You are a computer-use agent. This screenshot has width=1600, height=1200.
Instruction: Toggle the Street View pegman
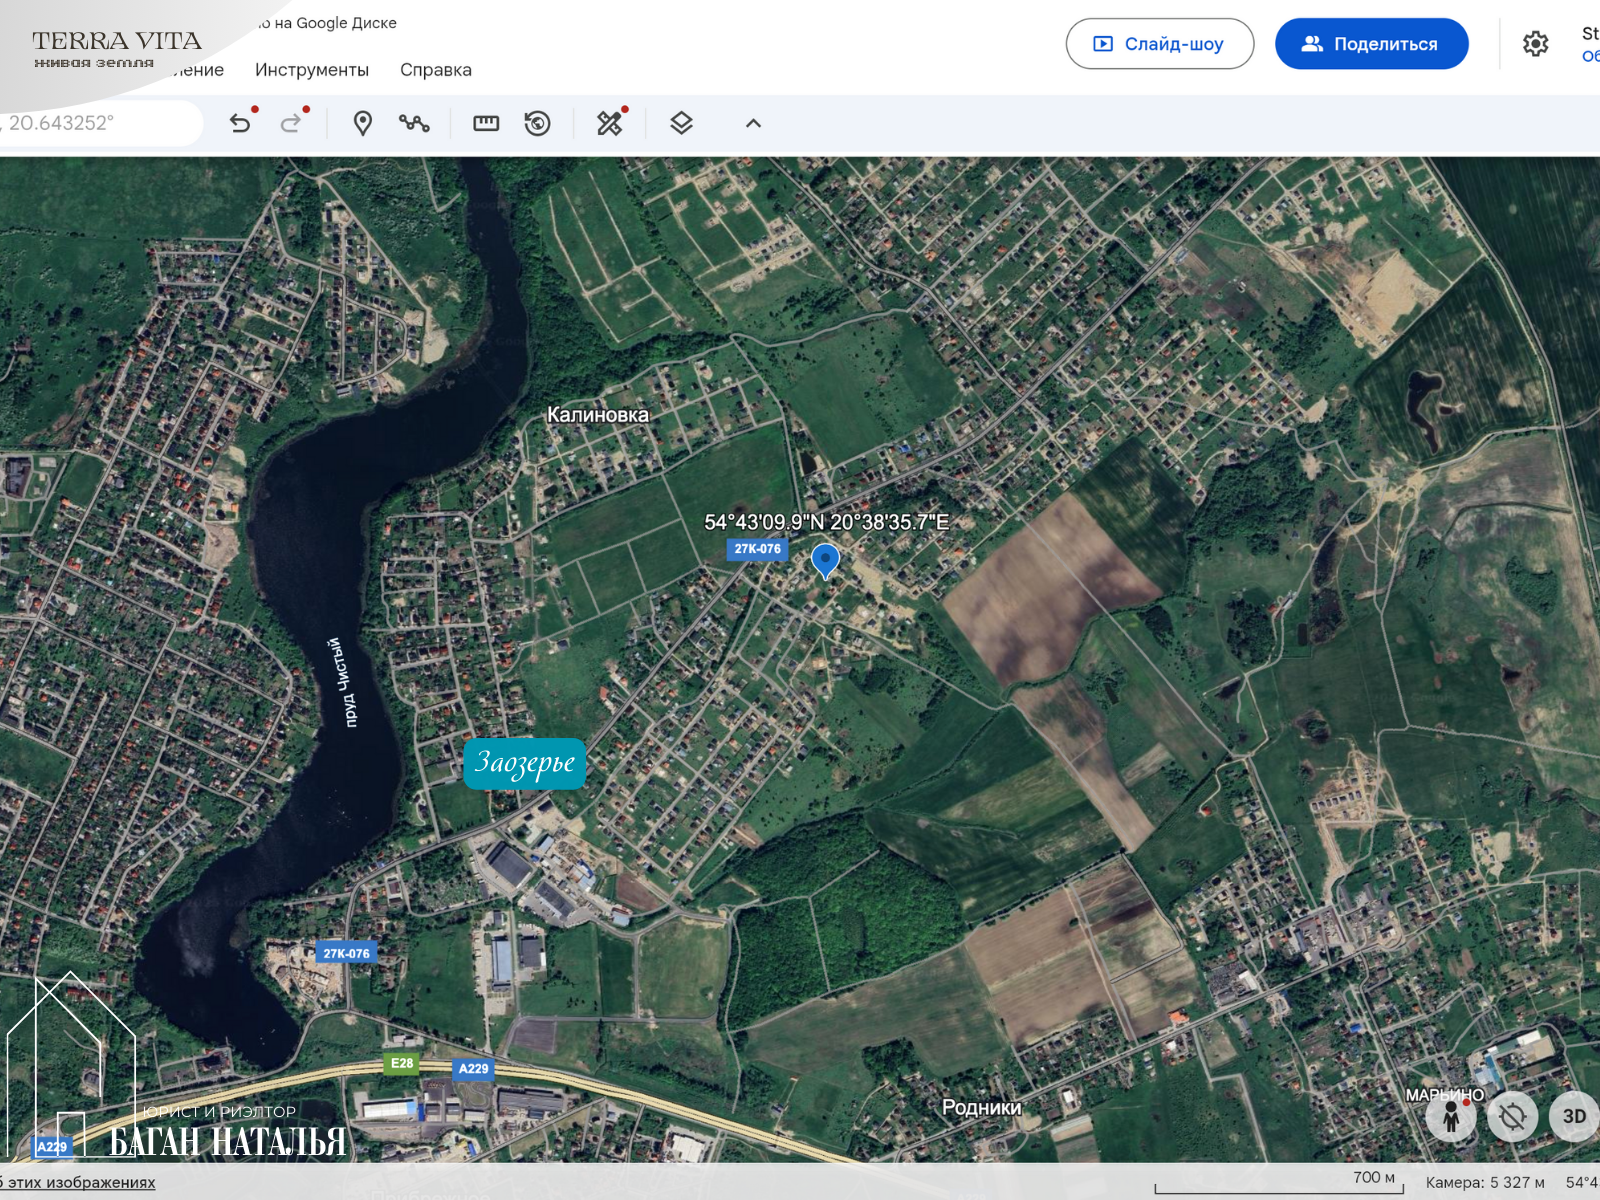tap(1451, 1116)
